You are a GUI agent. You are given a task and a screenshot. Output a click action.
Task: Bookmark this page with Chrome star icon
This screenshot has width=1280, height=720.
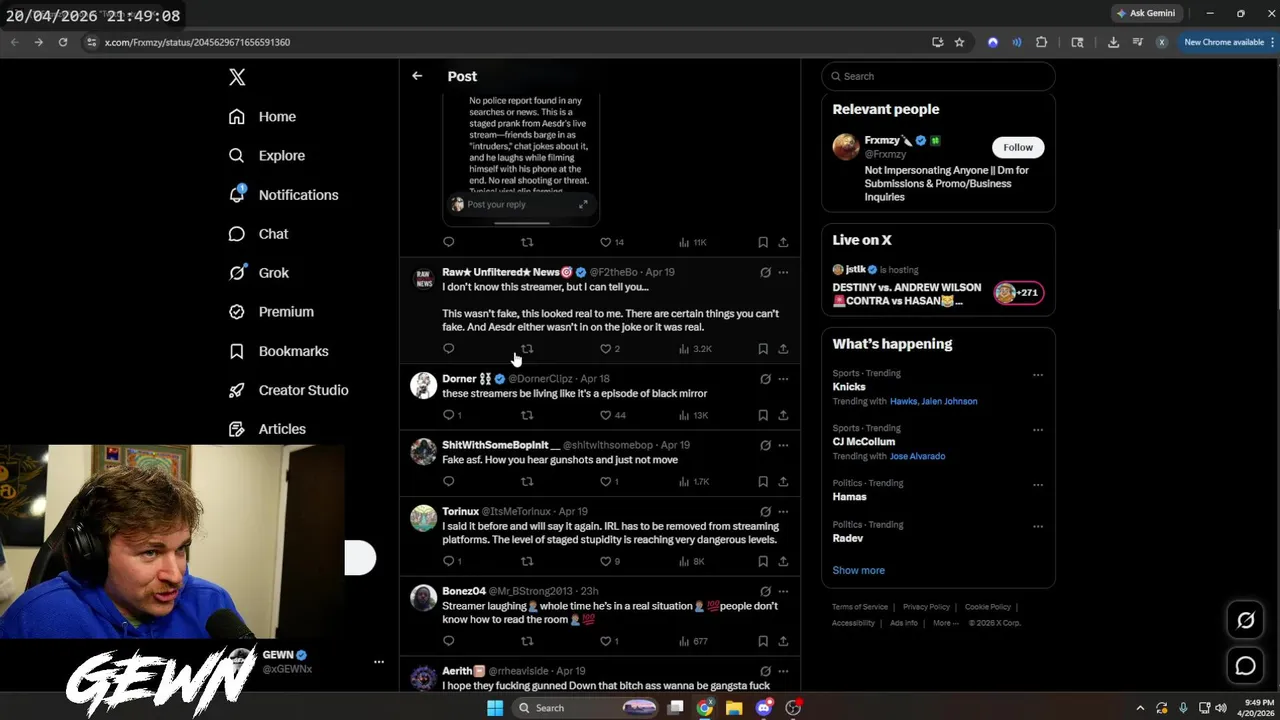(959, 42)
